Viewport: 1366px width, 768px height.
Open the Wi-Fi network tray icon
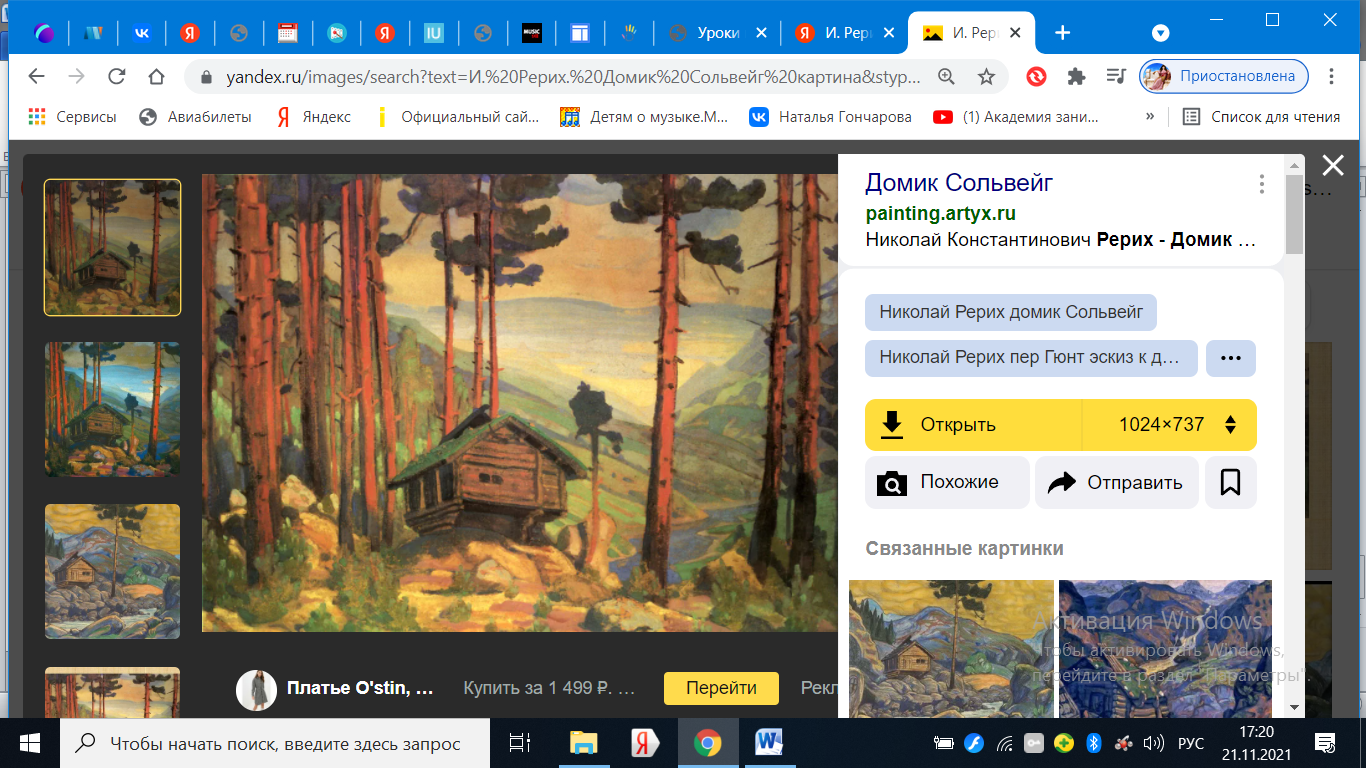click(1005, 743)
